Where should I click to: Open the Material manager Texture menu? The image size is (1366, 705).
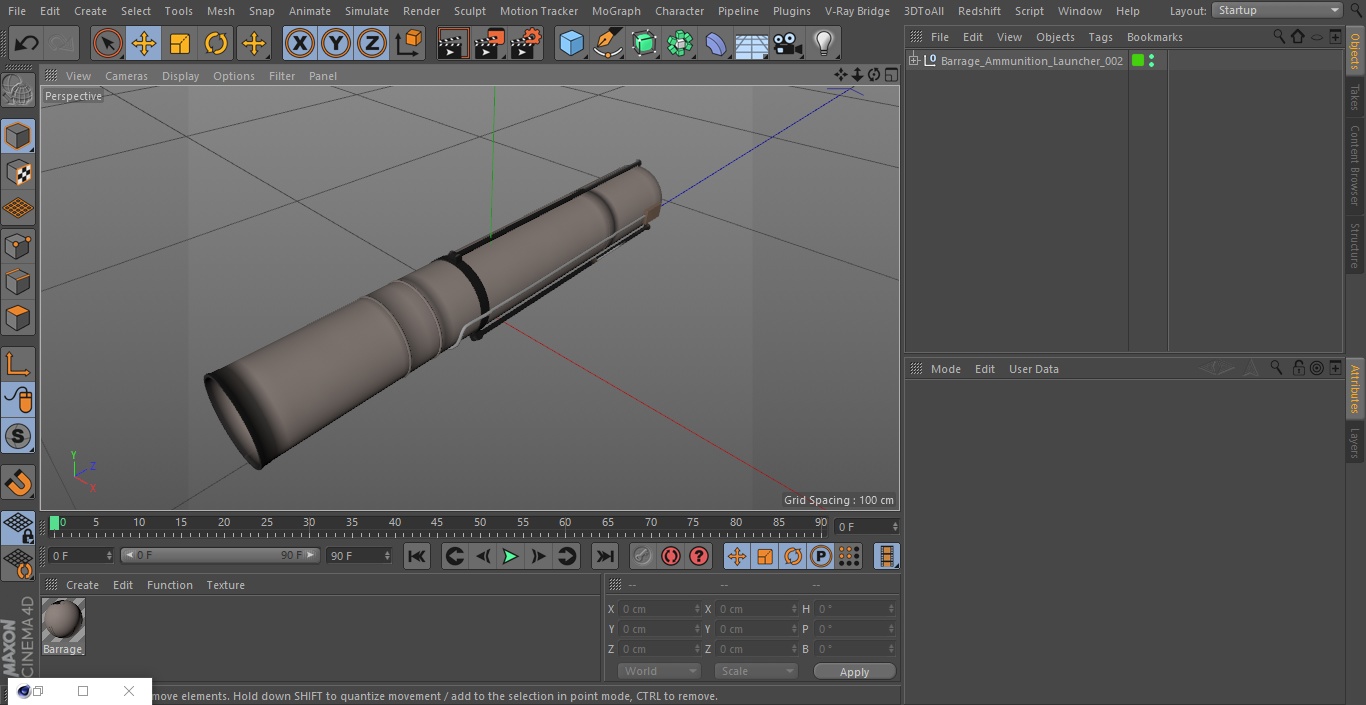coord(225,585)
